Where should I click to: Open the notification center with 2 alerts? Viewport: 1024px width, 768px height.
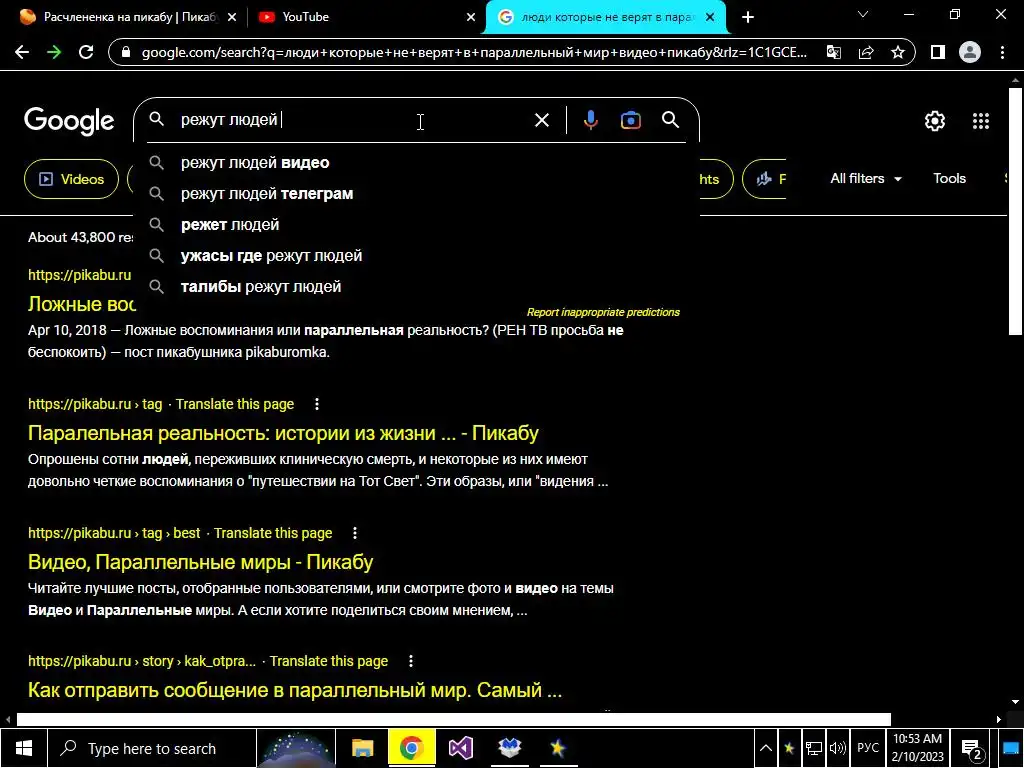coord(972,749)
